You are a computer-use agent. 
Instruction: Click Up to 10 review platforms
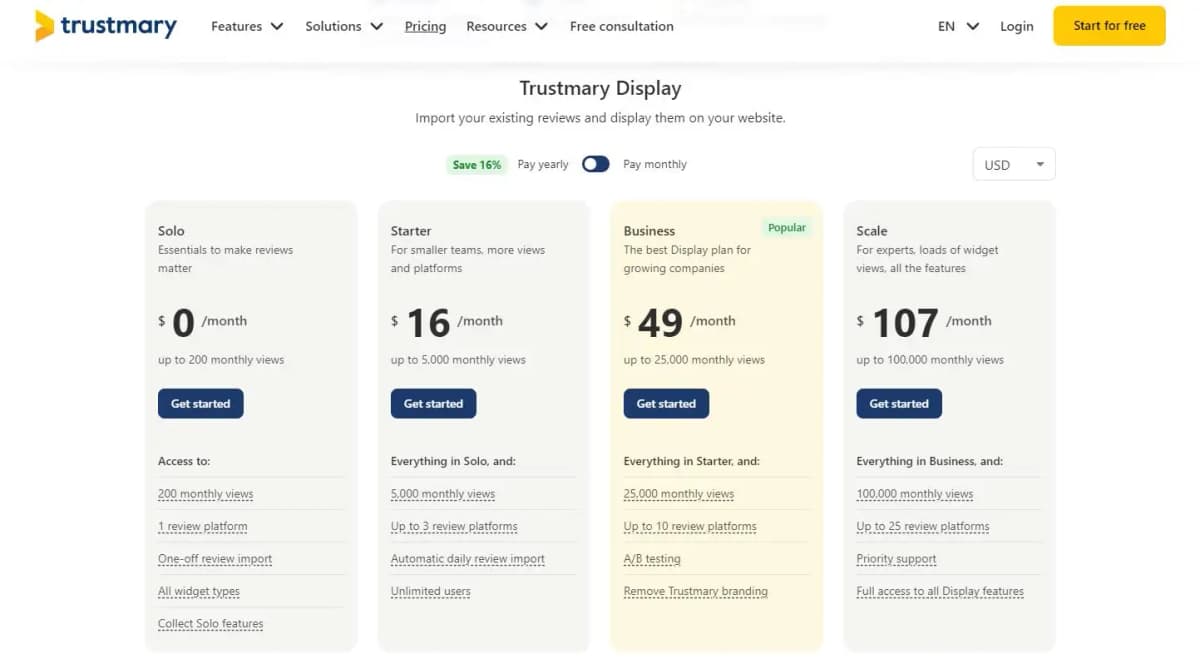pos(690,526)
